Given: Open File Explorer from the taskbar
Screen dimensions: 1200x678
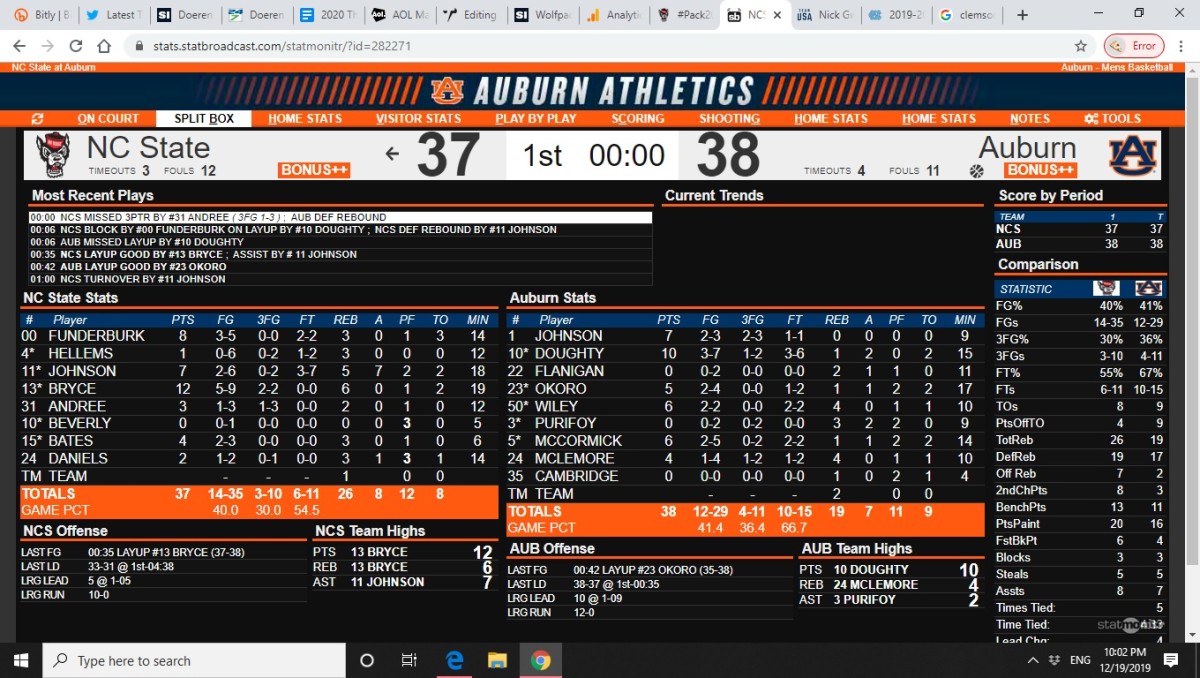Looking at the screenshot, I should tap(497, 660).
